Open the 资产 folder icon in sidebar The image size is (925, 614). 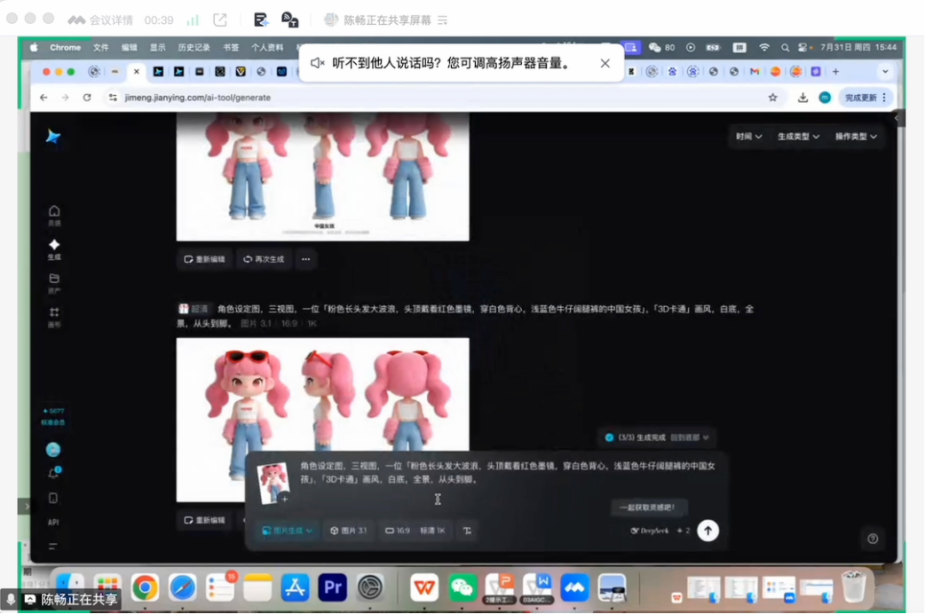(x=54, y=281)
